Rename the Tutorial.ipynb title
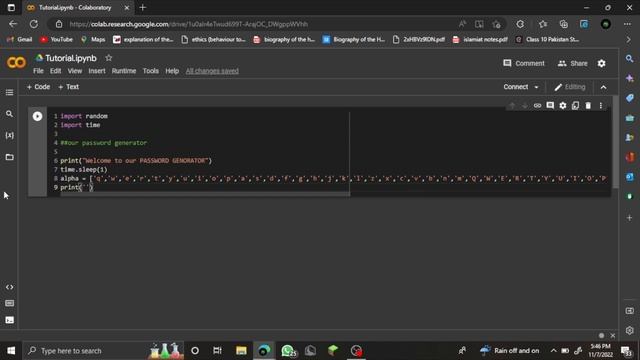The width and height of the screenshot is (640, 360). click(x=71, y=58)
